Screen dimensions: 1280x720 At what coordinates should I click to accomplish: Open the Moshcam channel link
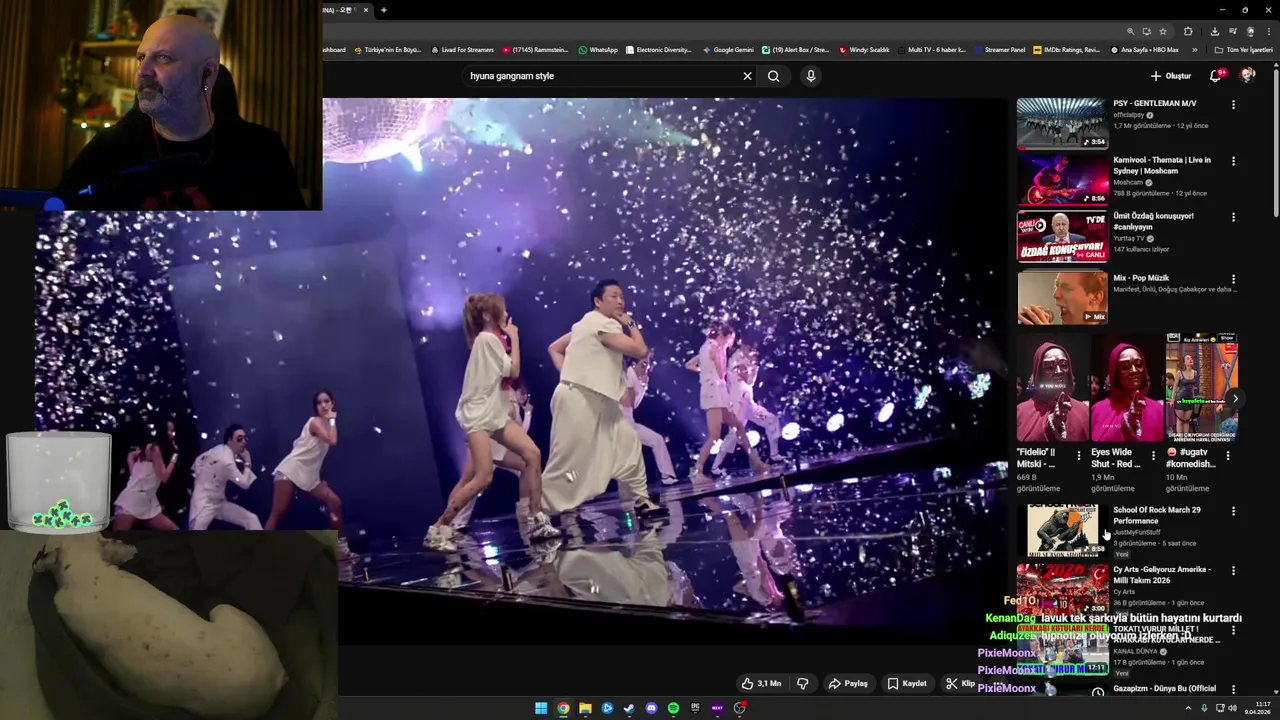pos(1128,183)
